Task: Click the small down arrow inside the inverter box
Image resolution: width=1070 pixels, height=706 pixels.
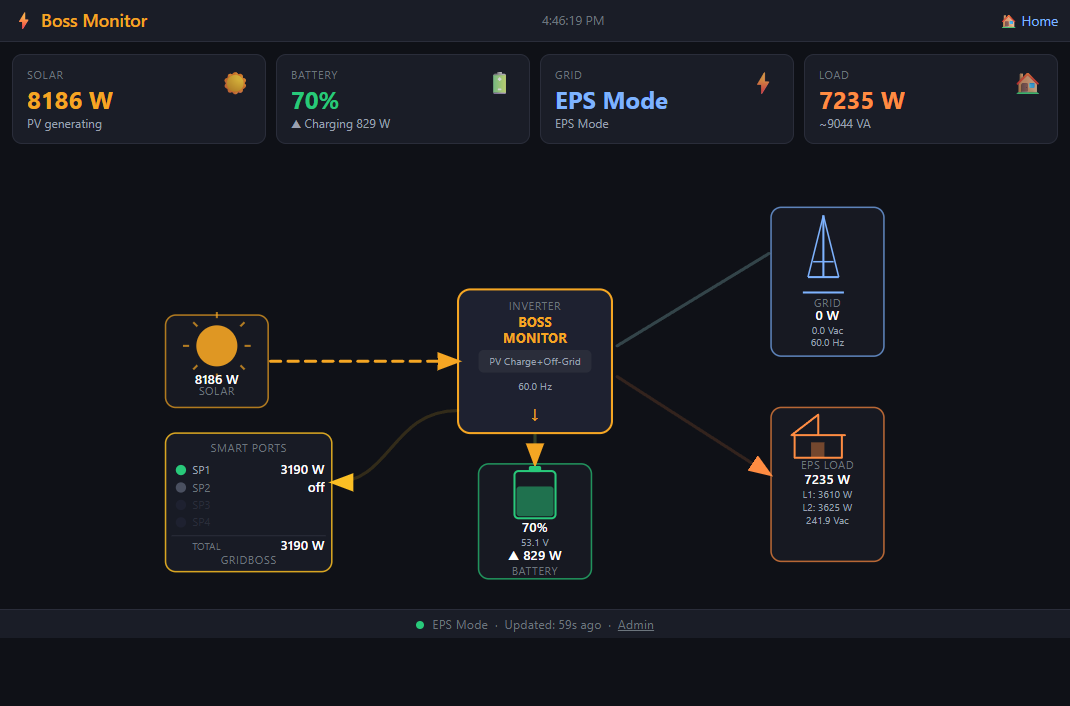Action: 535,415
